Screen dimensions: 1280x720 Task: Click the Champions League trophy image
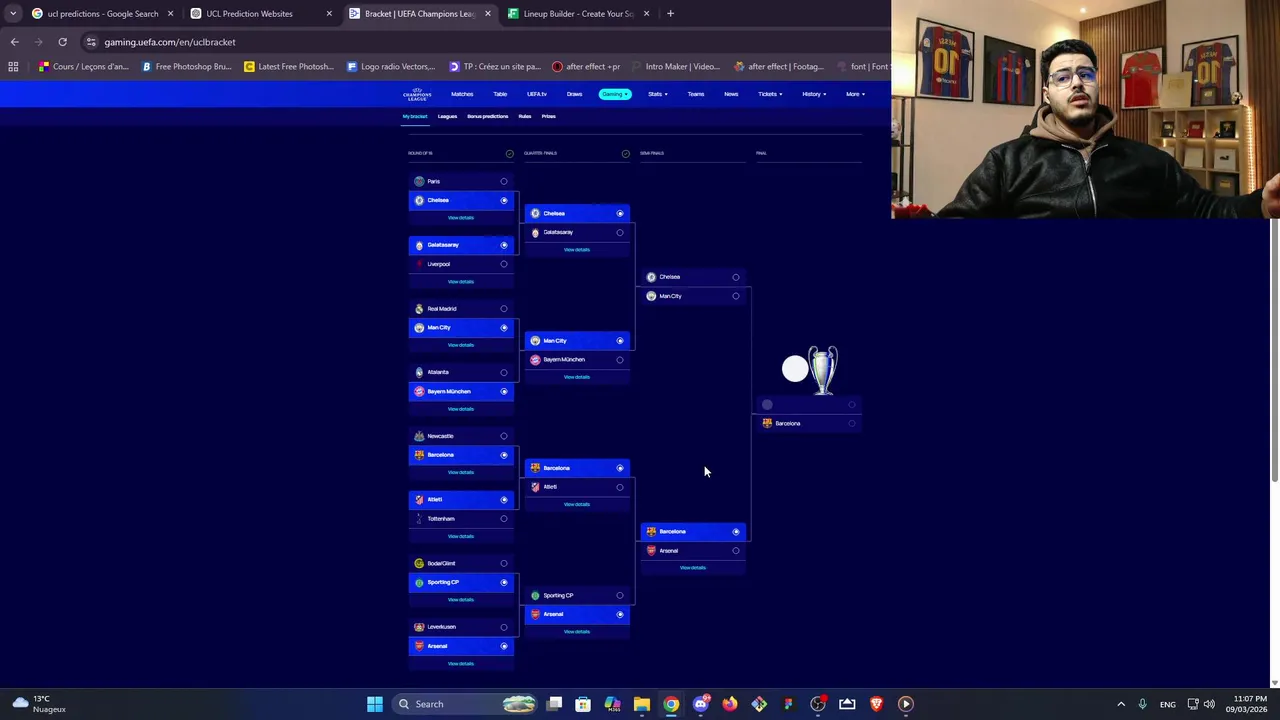click(x=822, y=370)
